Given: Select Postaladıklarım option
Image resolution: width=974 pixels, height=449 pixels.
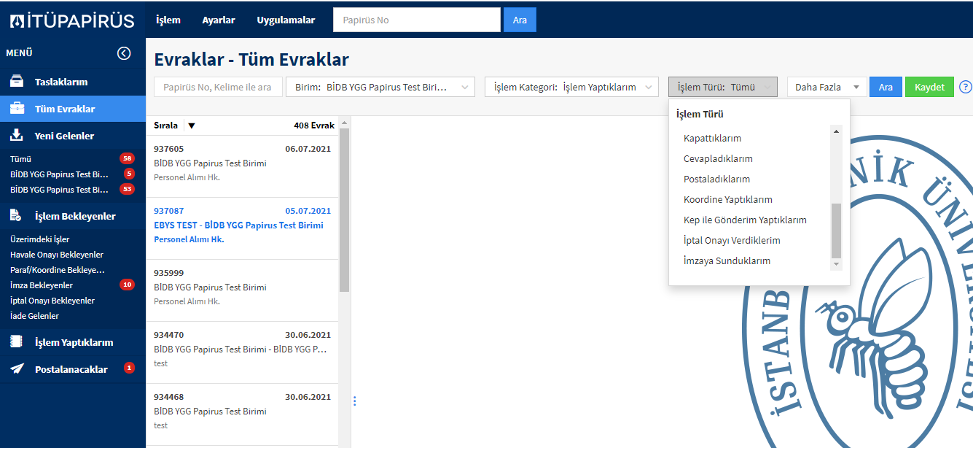Looking at the screenshot, I should point(716,179).
